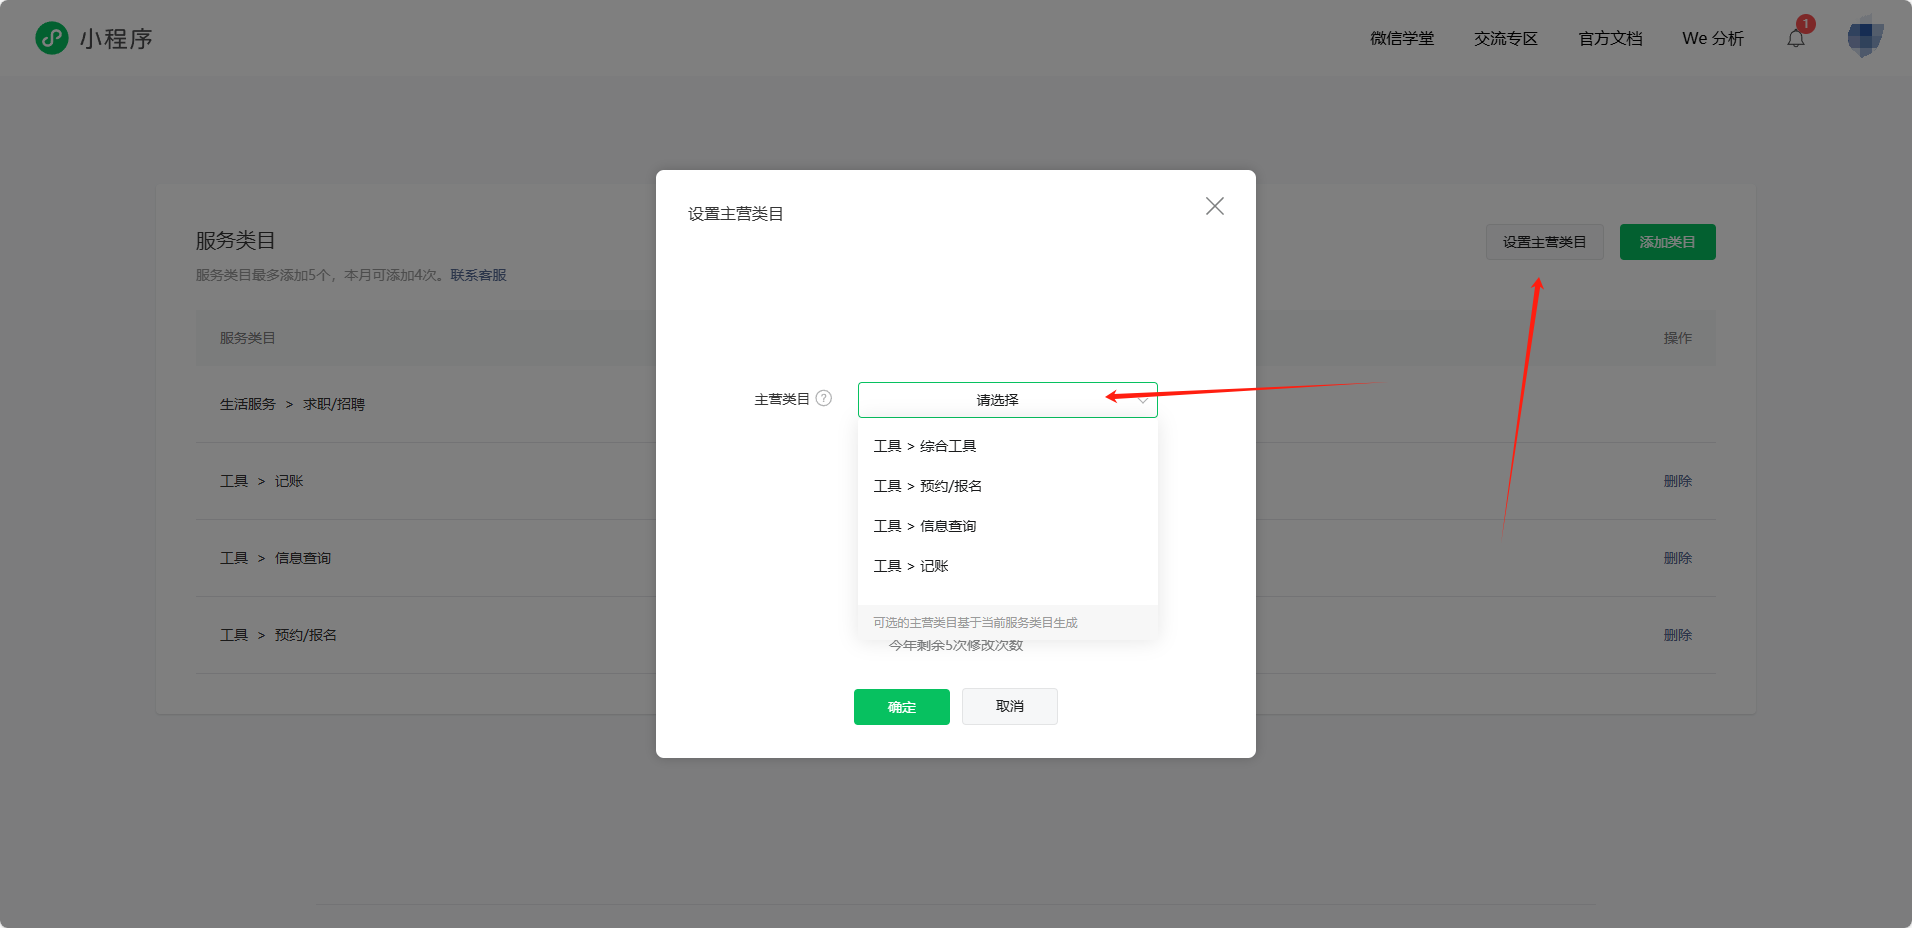Select the 工具 > 综合工具 option
Image resolution: width=1912 pixels, height=928 pixels.
tap(925, 445)
